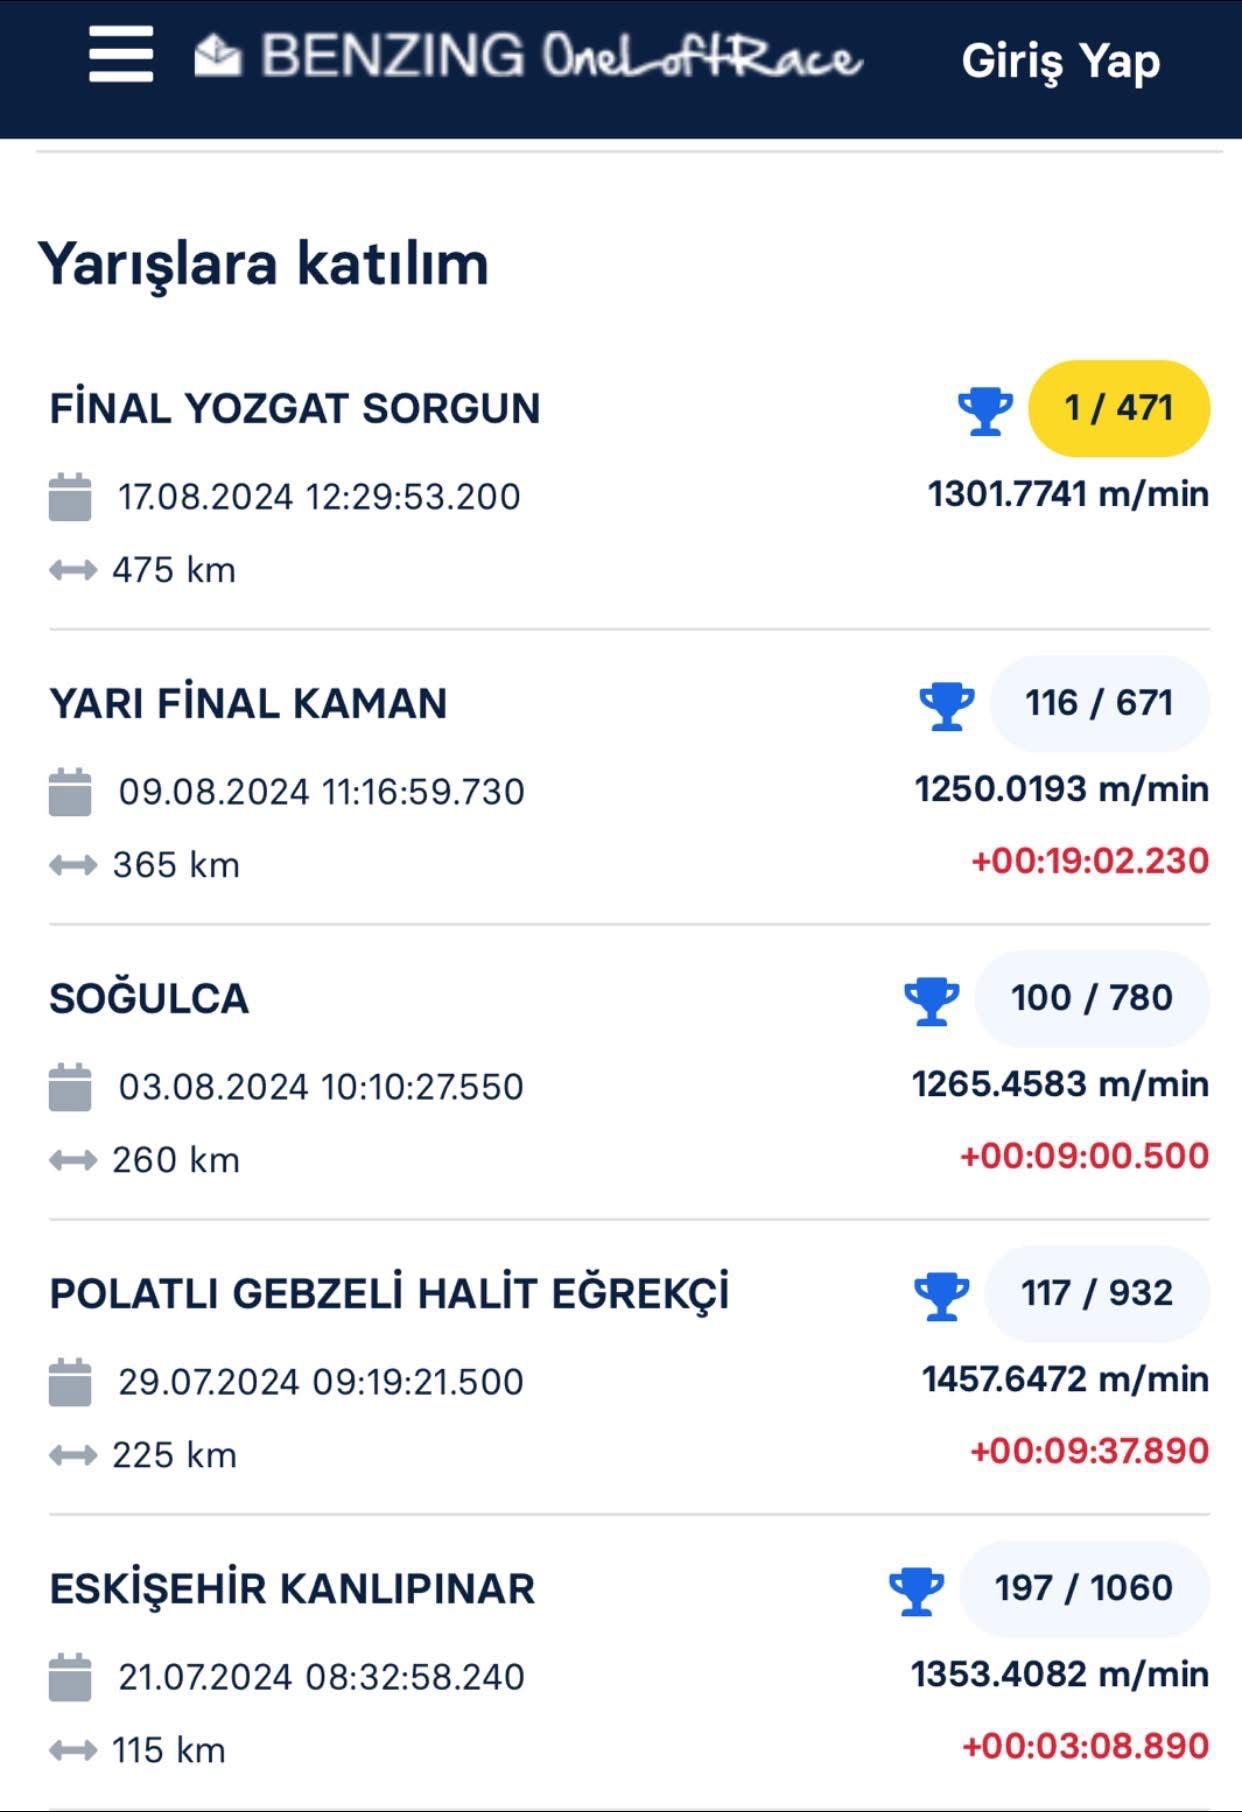
Task: Open the BENZING One Loft Race homepage logo
Action: pos(560,56)
